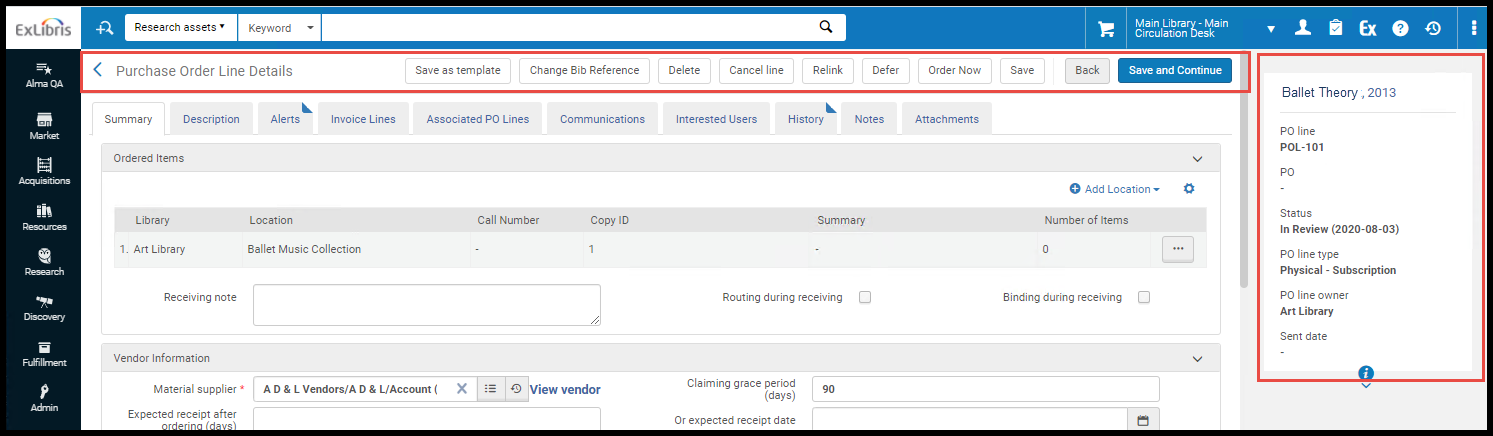Click Change Bib Reference button
This screenshot has width=1493, height=436.
[584, 70]
